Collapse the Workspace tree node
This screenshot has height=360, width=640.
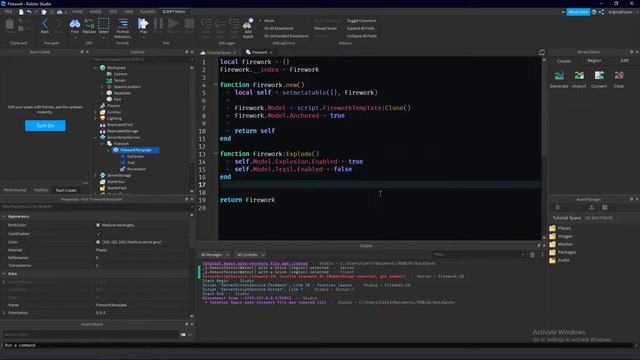point(96,68)
